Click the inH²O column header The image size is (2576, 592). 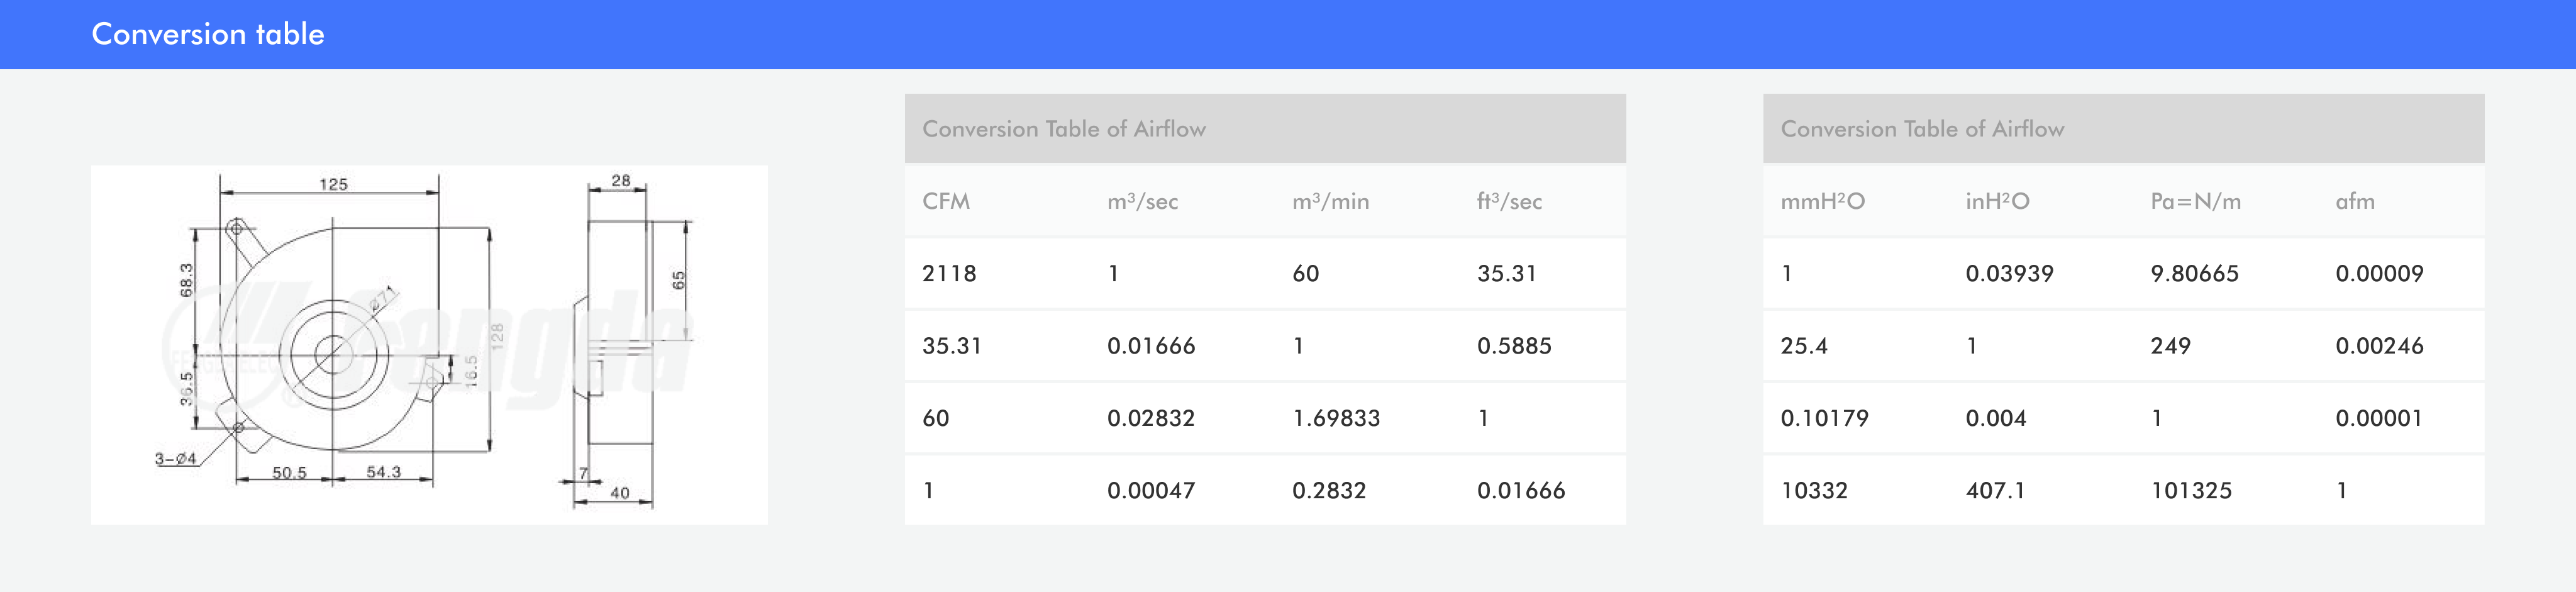click(x=1997, y=201)
